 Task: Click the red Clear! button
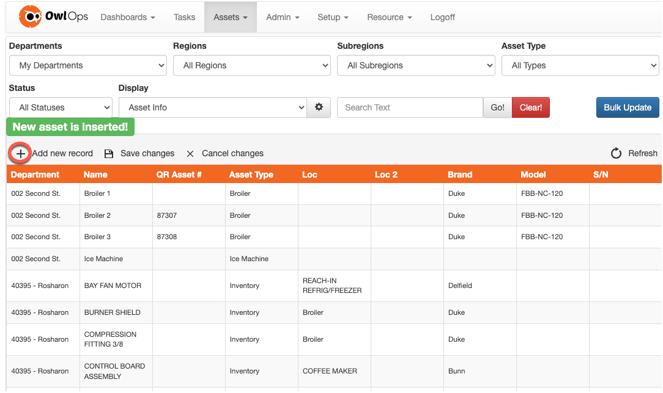click(531, 107)
